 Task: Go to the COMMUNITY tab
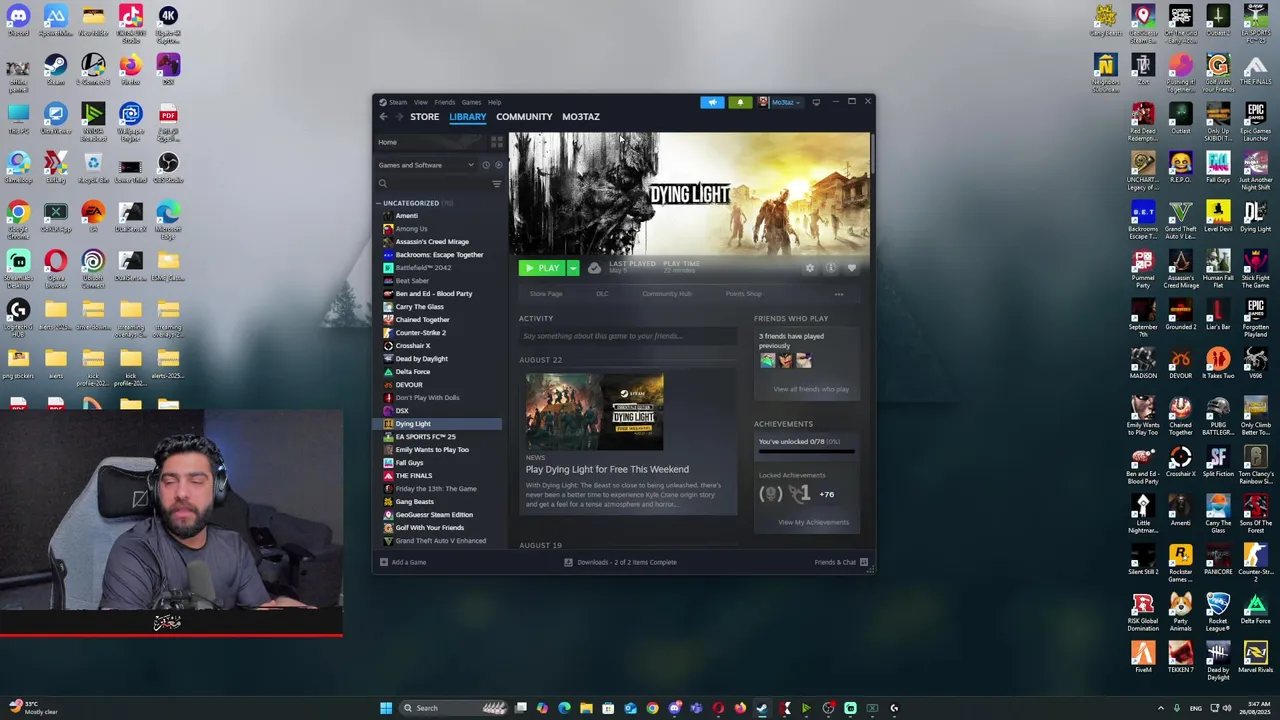(x=524, y=117)
